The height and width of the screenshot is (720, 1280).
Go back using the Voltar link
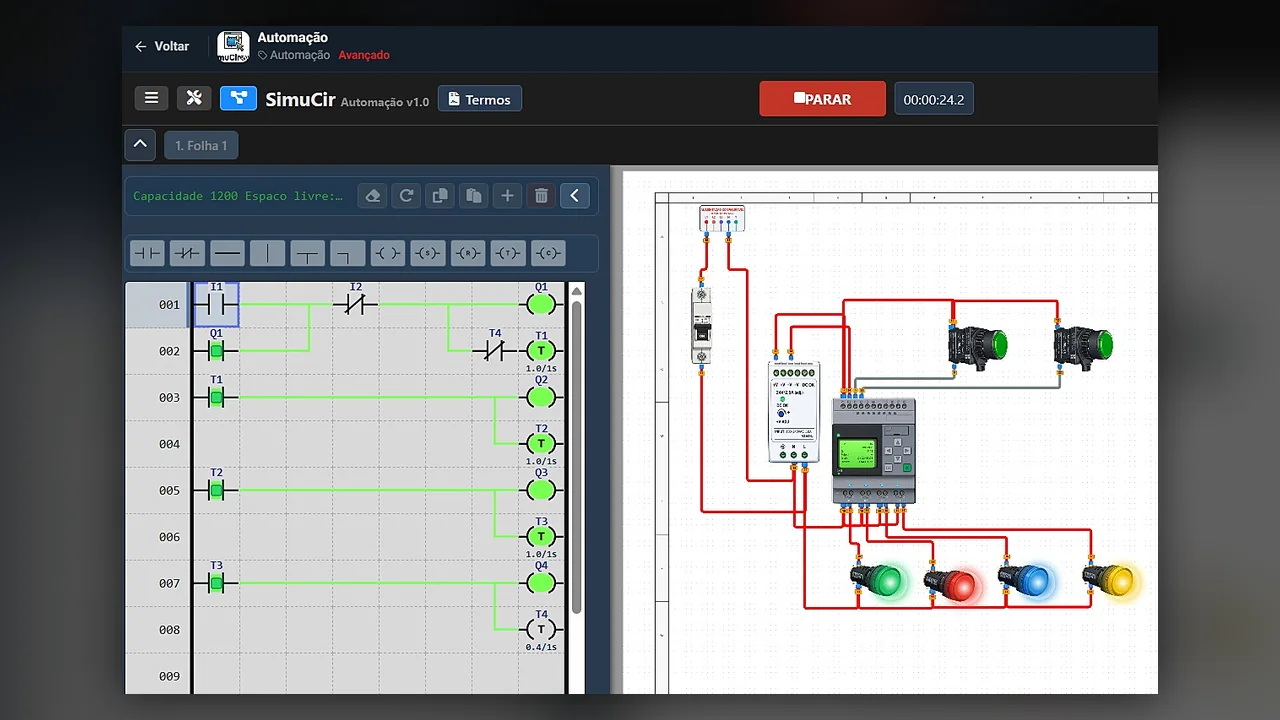click(162, 46)
